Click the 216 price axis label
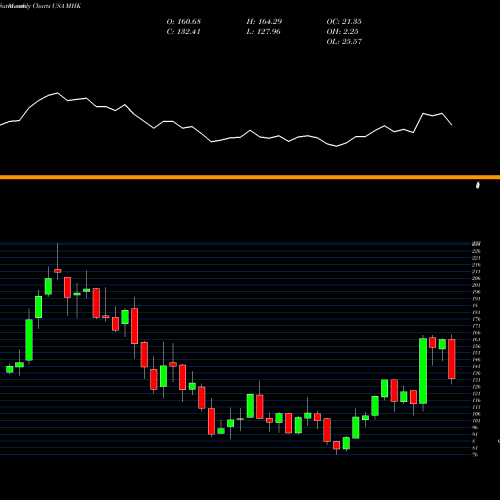This screenshot has width=500, height=500. point(476,265)
